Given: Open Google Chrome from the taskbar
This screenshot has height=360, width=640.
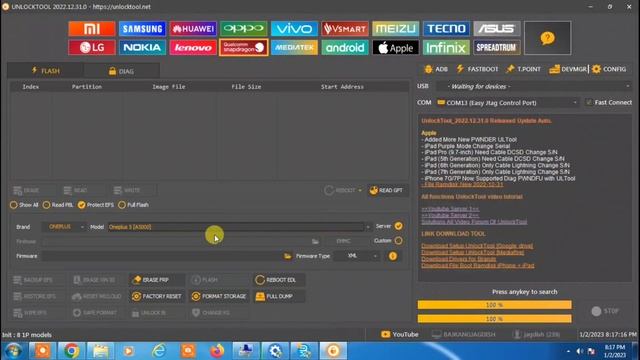Looking at the screenshot, I should (x=71, y=351).
